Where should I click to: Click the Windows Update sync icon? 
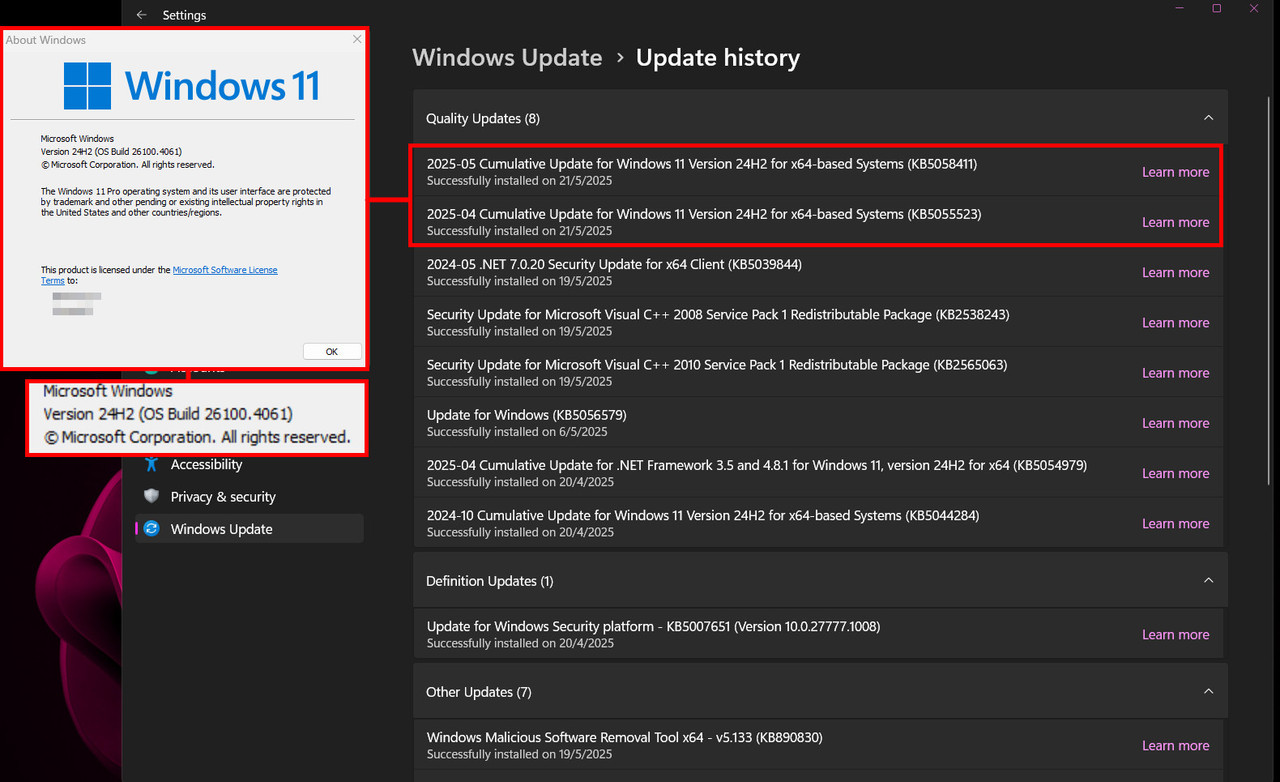click(x=151, y=529)
